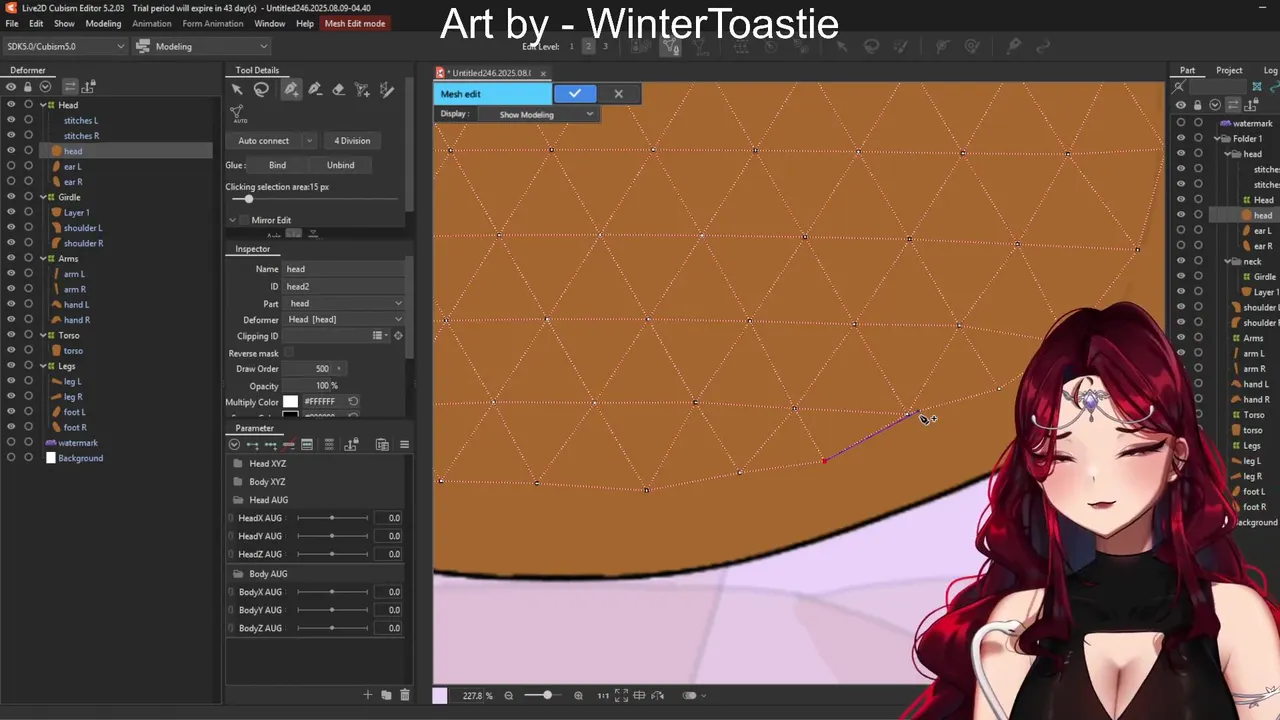
Task: Open the File menu
Action: 12,23
